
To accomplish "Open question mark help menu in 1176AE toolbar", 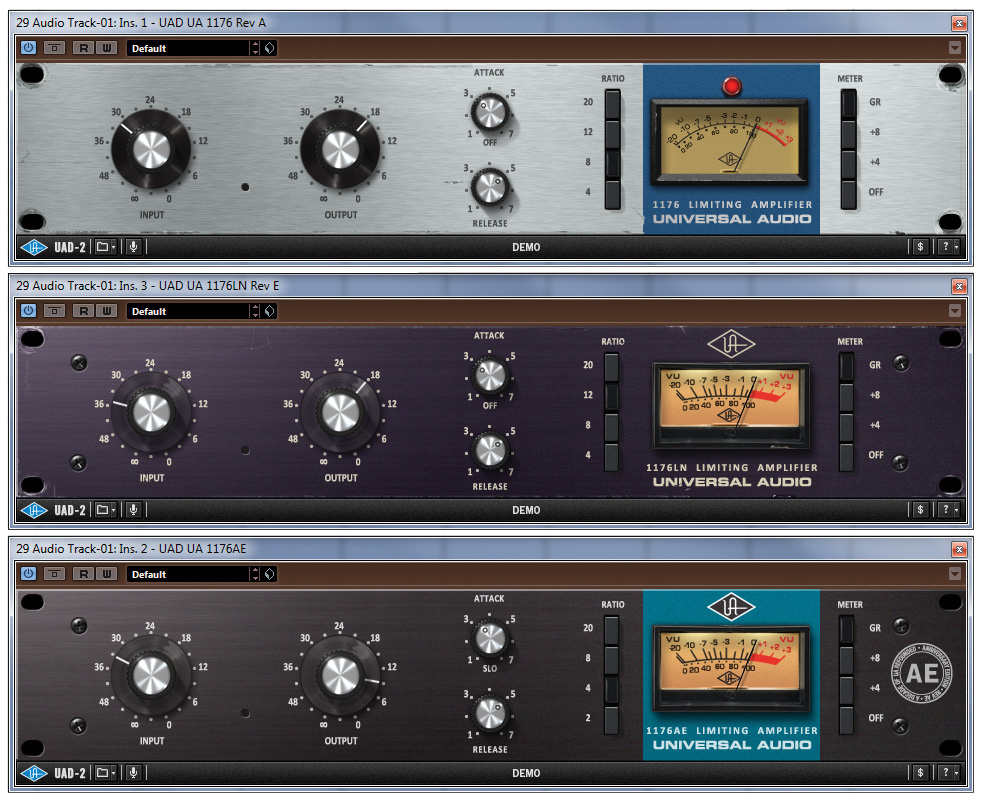I will [949, 773].
